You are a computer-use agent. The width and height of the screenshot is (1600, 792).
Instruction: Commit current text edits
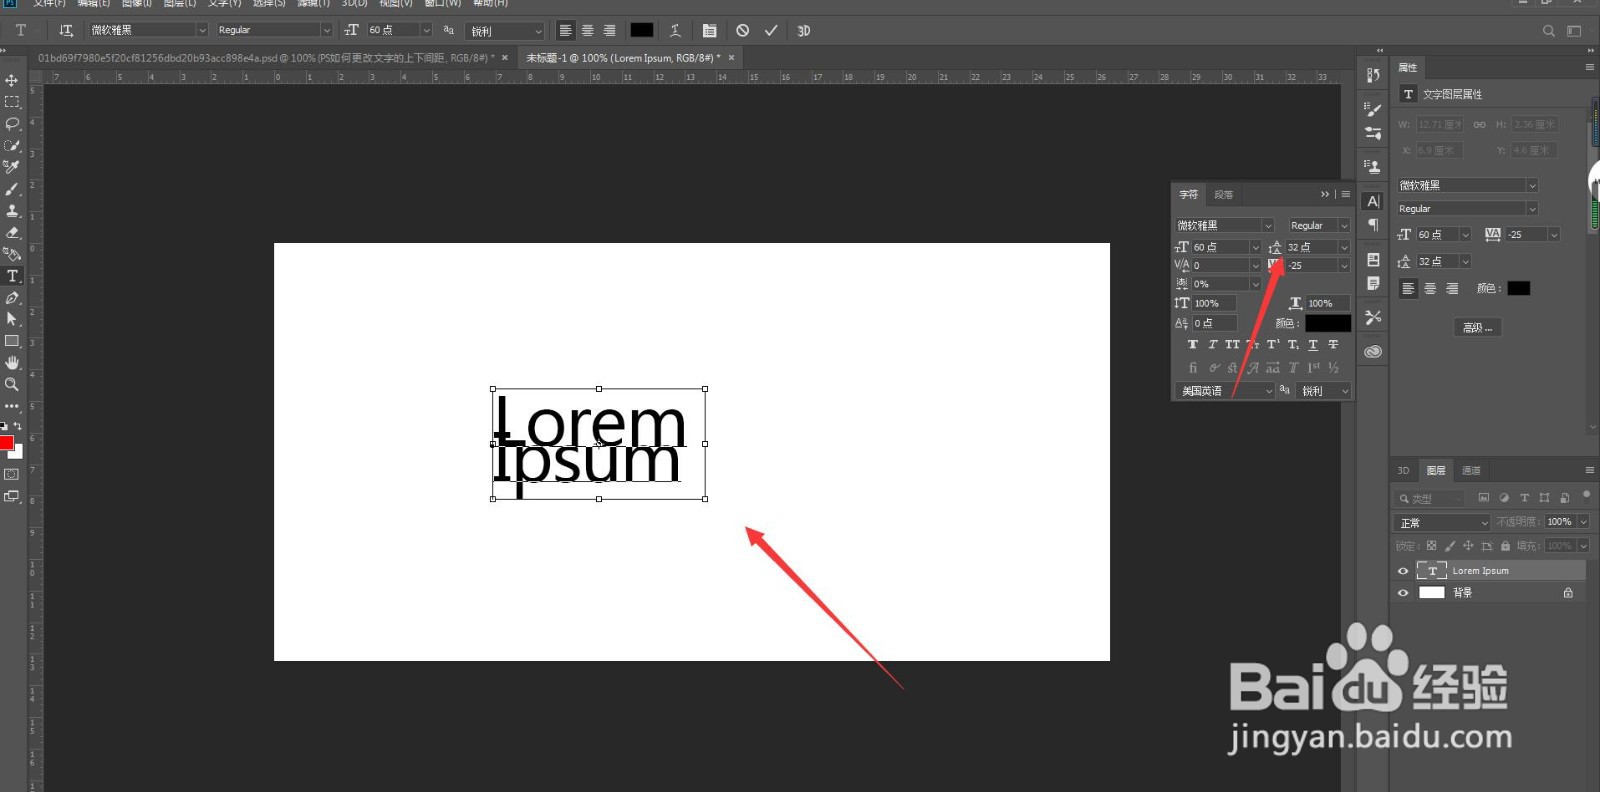pos(771,30)
